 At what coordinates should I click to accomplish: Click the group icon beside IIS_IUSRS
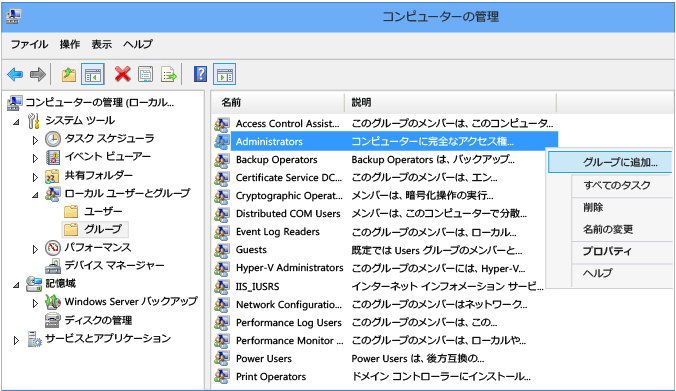click(222, 286)
